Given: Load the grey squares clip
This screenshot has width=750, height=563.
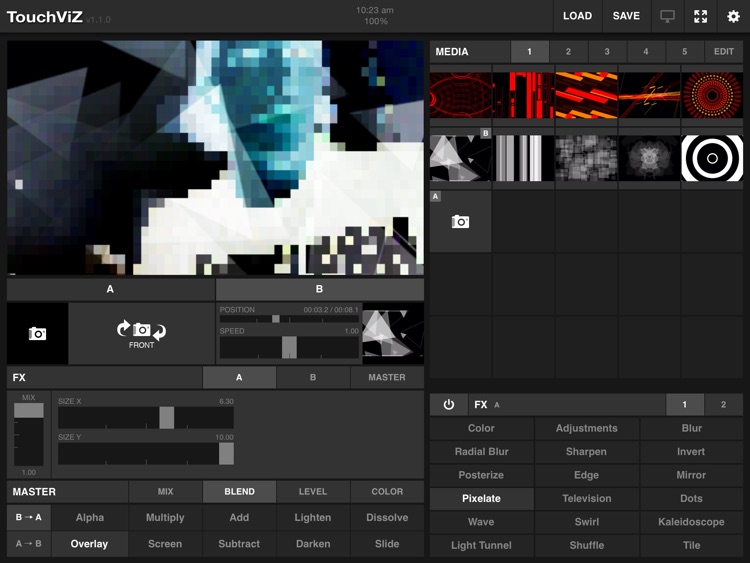Looking at the screenshot, I should tap(586, 158).
